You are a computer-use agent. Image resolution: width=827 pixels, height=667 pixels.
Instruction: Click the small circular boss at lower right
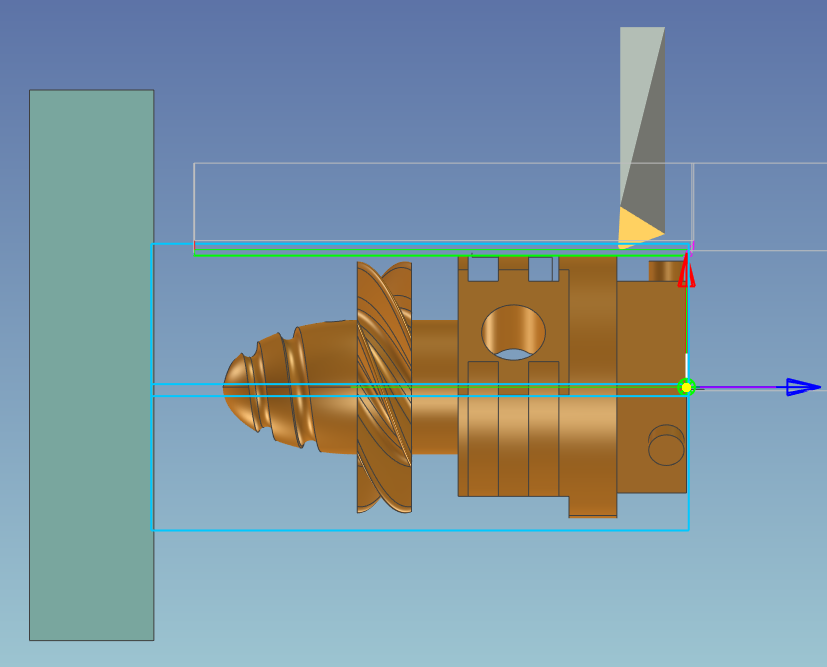point(666,445)
